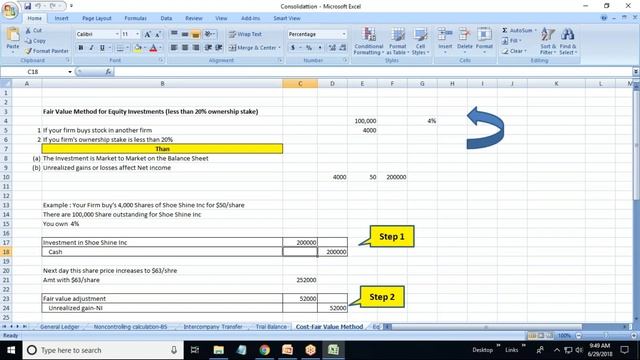Open the Data ribbon tab
This screenshot has width=640, height=360.
pos(166,18)
